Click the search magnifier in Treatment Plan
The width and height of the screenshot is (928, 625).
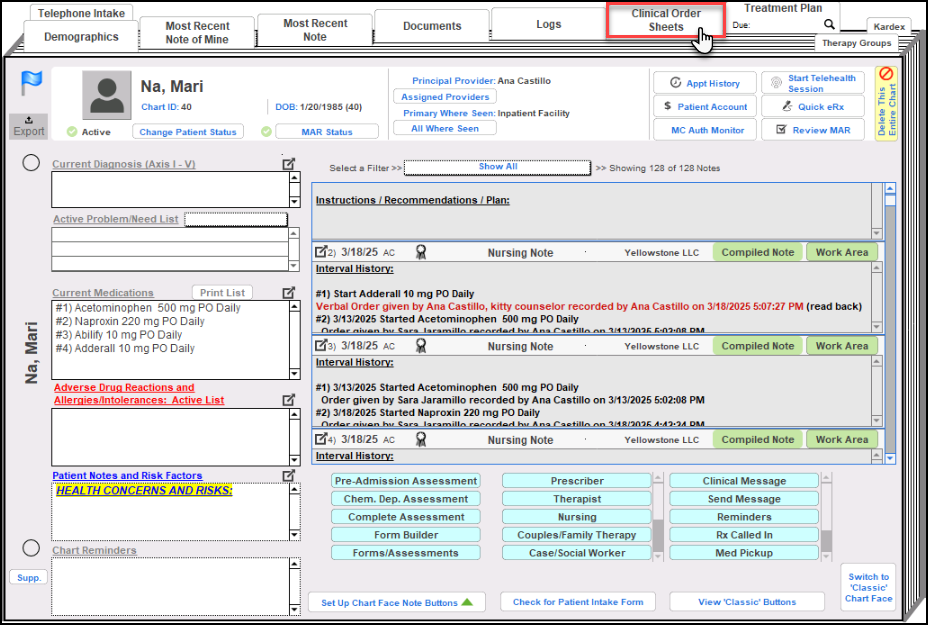click(829, 25)
